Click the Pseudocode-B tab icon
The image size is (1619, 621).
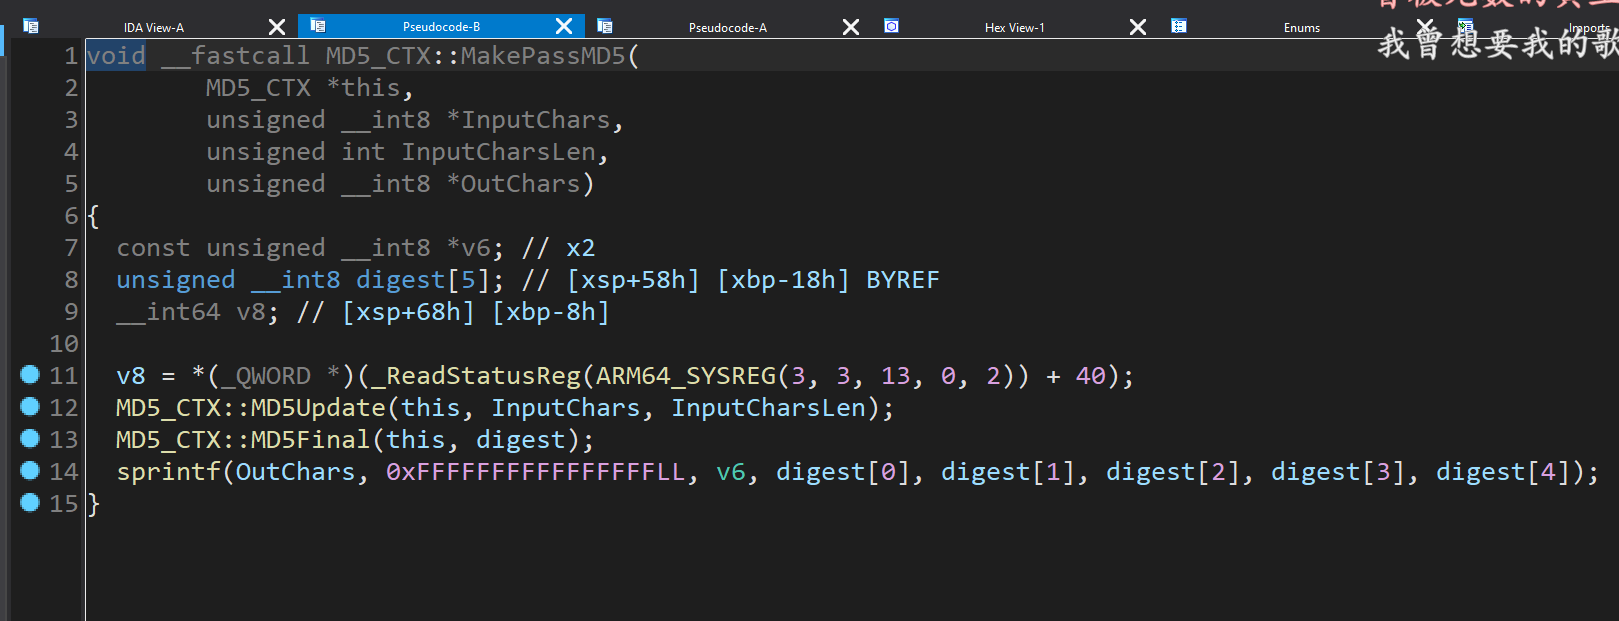tap(318, 26)
